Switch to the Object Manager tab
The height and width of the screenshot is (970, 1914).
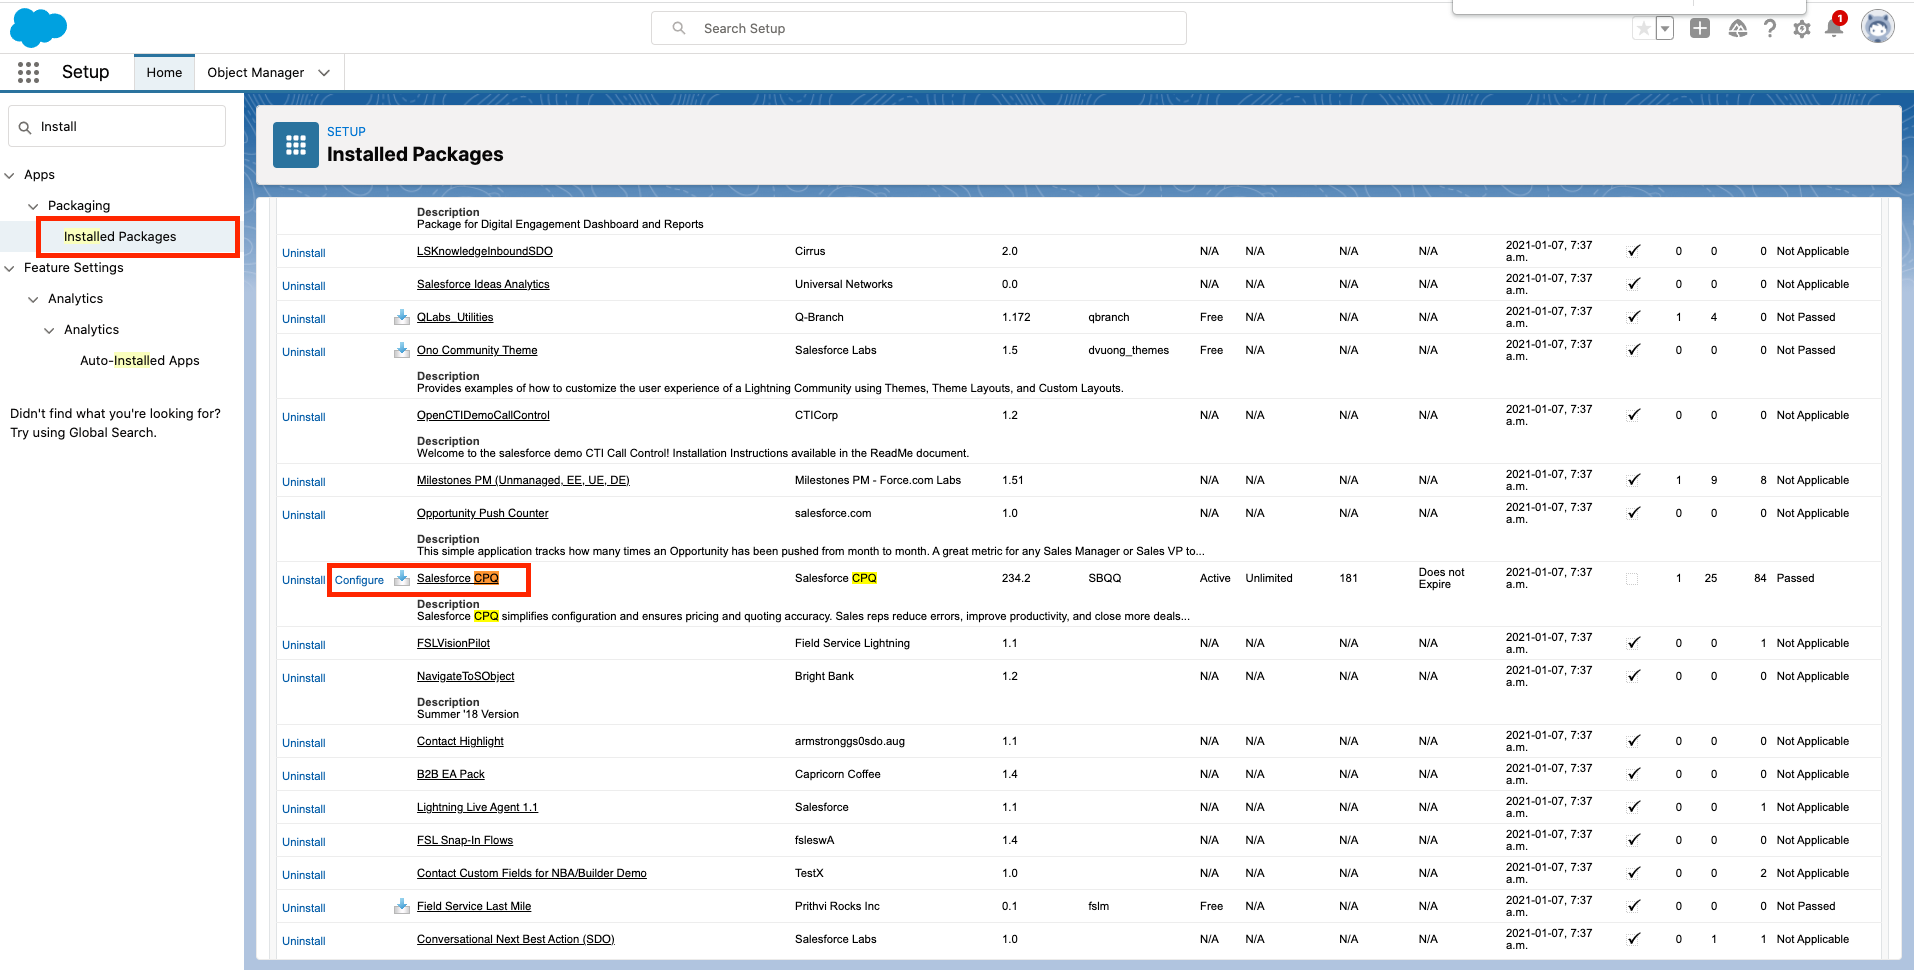[x=256, y=72]
